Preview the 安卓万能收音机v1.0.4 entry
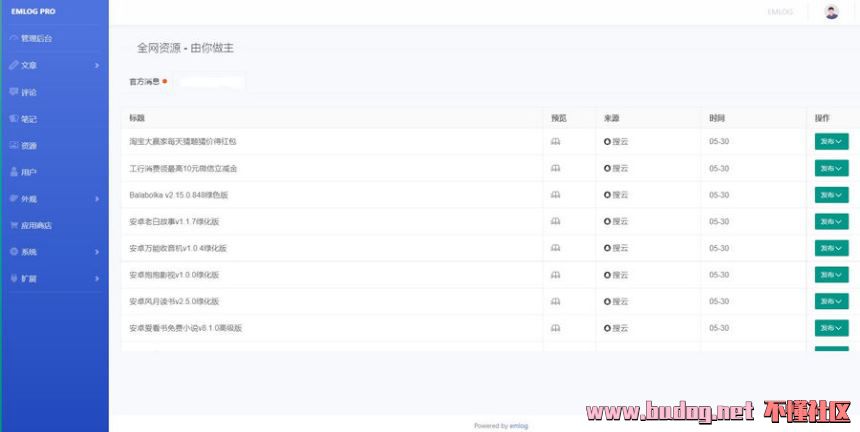Image resolution: width=860 pixels, height=432 pixels. click(556, 248)
